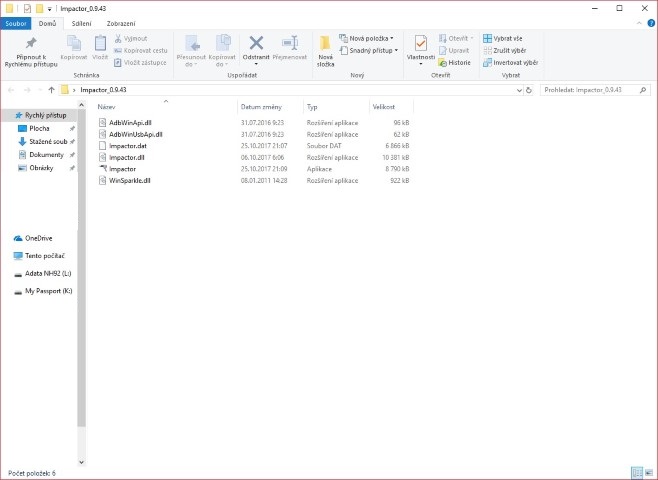Click navigation pane scrollbar down arrow
Screen dimensions: 658x480
[x=81, y=462]
